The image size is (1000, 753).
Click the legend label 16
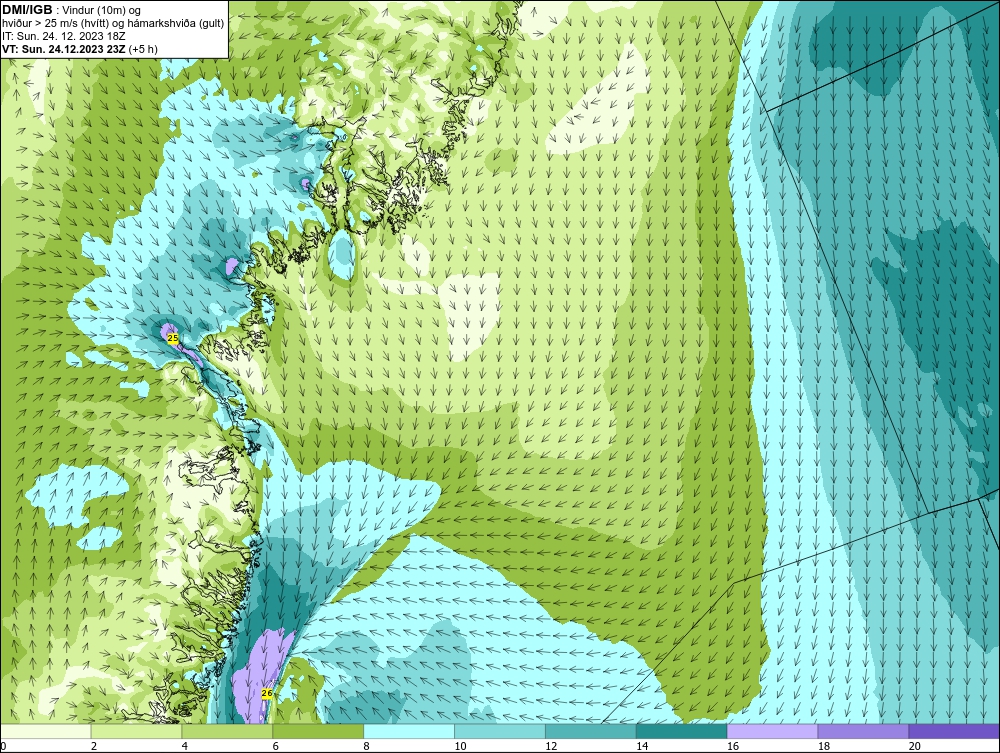[733, 746]
